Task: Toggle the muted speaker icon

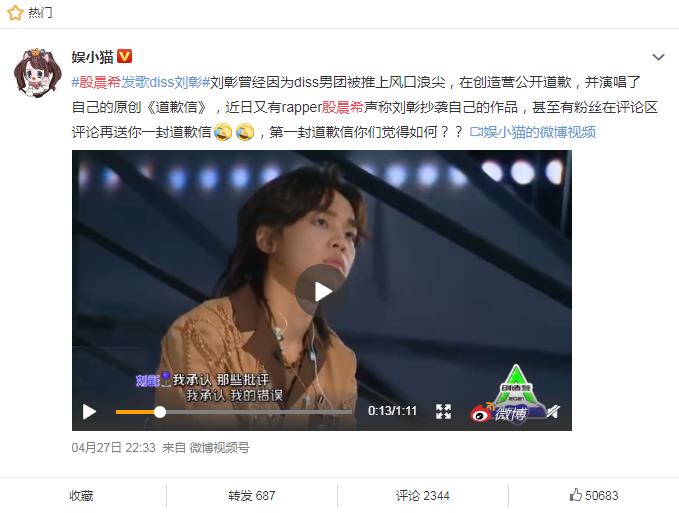Action: pos(553,411)
